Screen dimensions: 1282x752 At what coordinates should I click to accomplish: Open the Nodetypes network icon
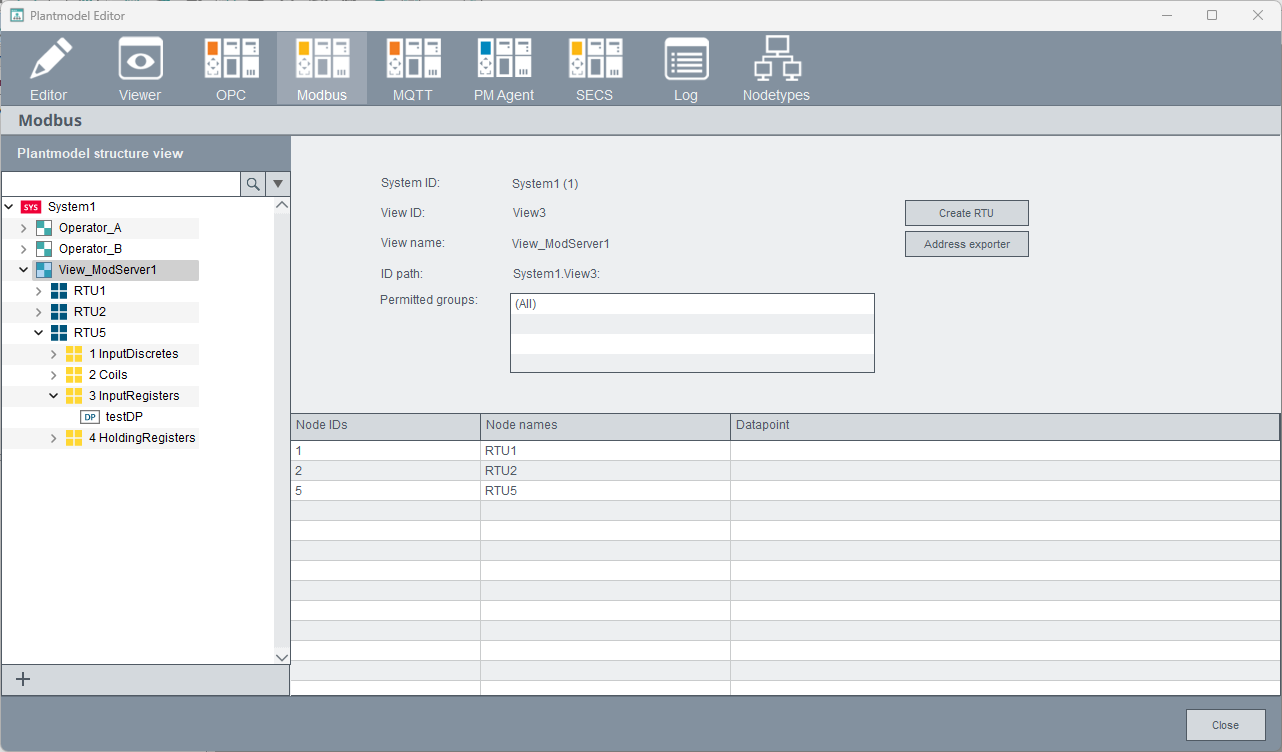[777, 59]
